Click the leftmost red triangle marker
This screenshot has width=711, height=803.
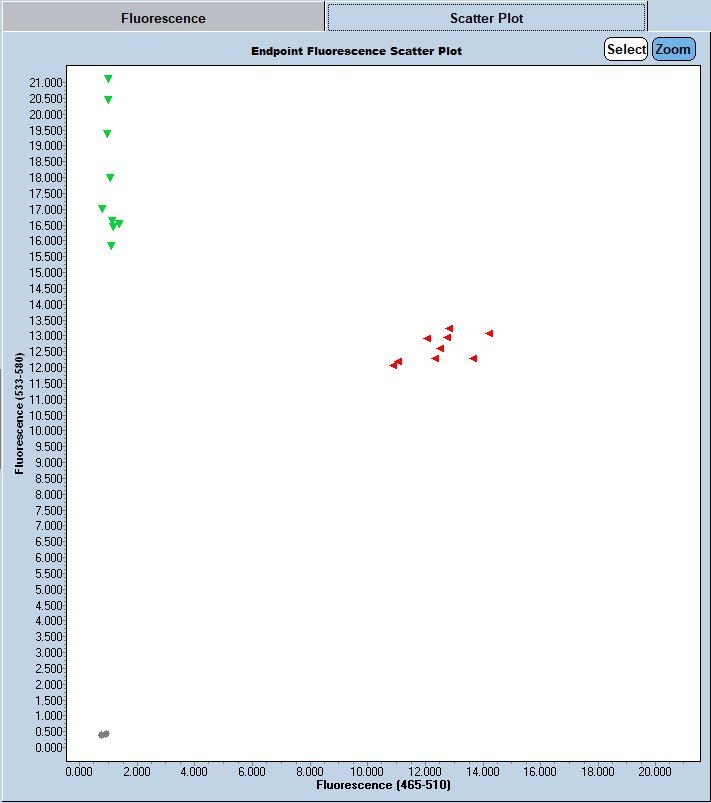pos(393,365)
